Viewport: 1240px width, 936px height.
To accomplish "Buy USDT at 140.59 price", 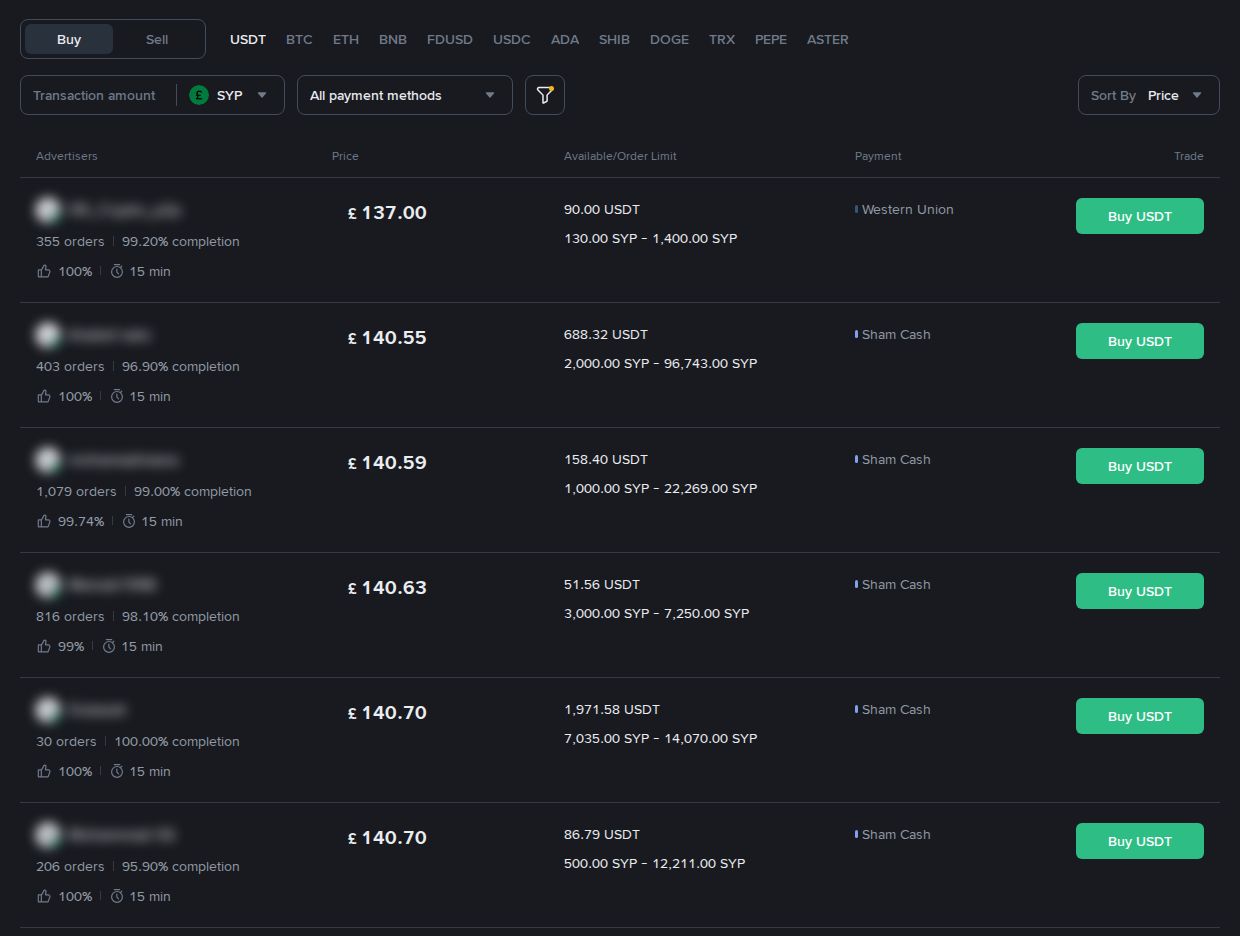I will [1140, 466].
